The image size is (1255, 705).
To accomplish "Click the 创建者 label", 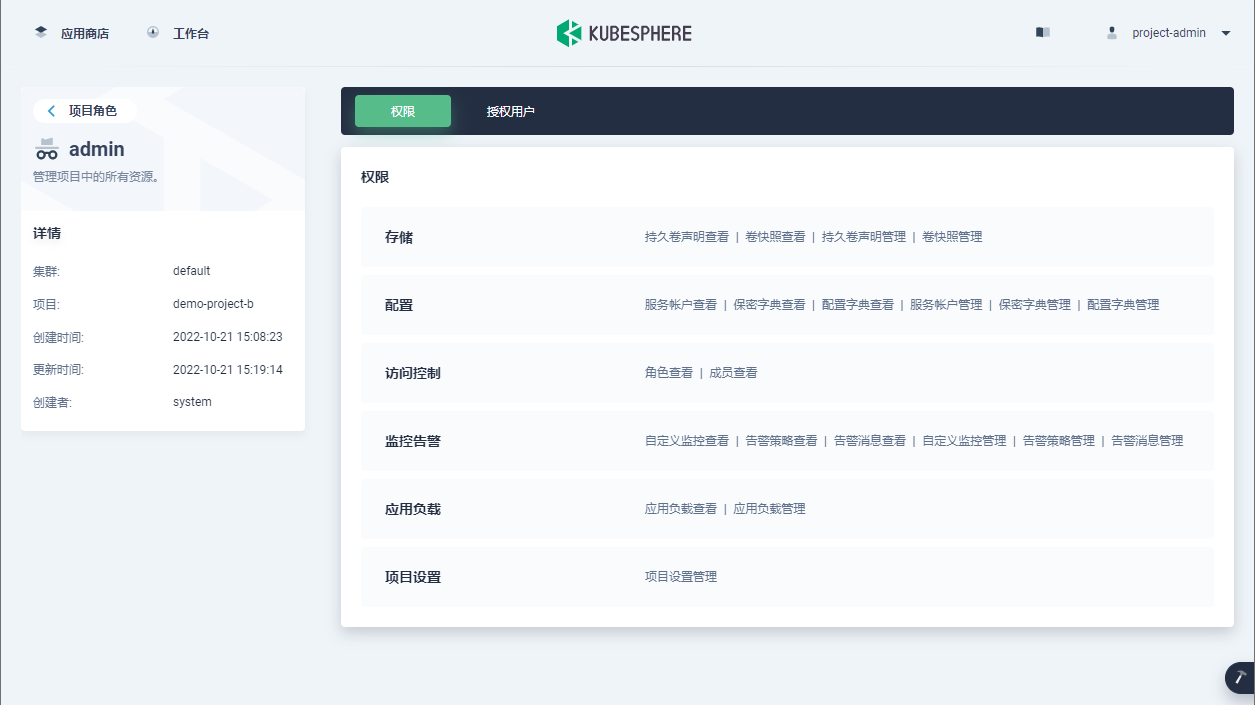I will (x=53, y=402).
